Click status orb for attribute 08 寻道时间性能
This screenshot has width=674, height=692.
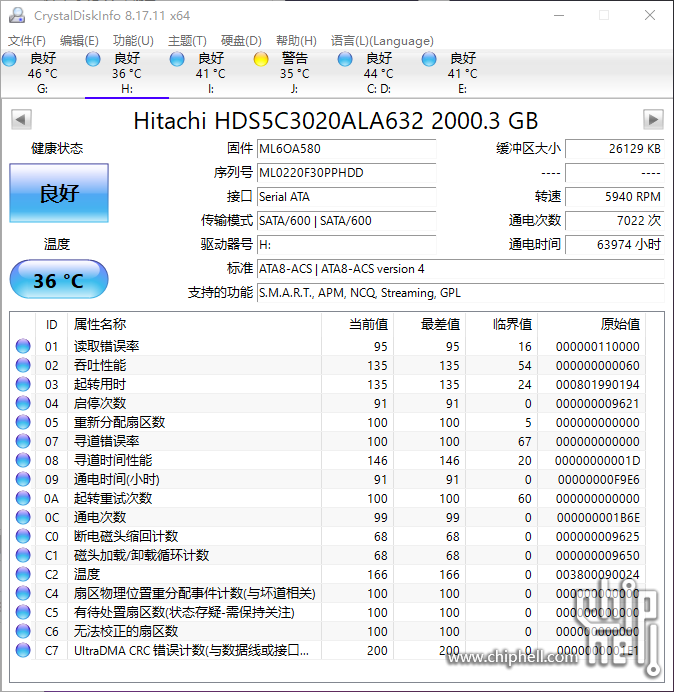(x=23, y=460)
